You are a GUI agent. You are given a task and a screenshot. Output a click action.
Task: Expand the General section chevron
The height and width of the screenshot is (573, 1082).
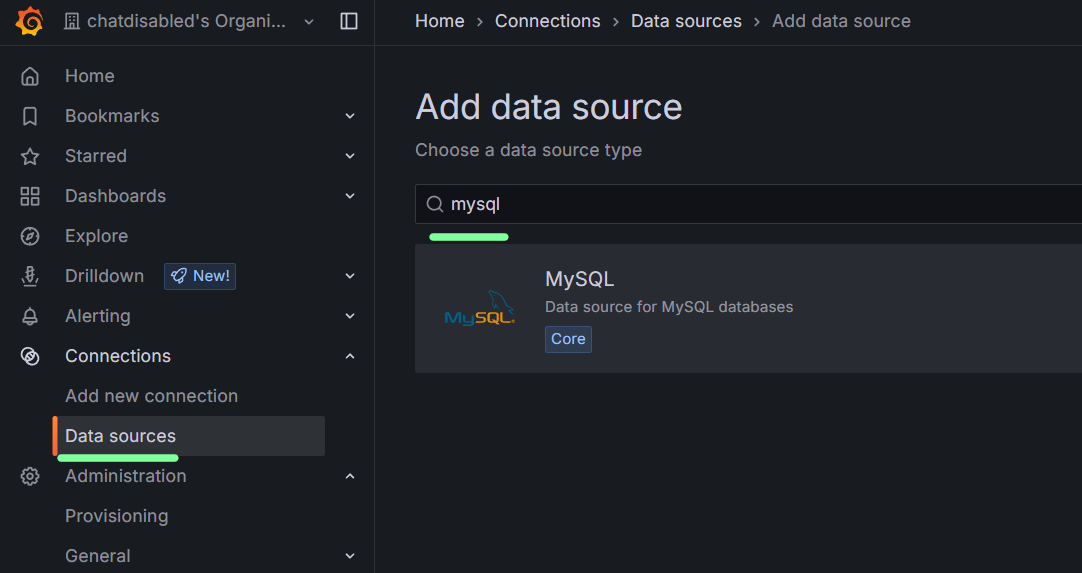click(350, 556)
